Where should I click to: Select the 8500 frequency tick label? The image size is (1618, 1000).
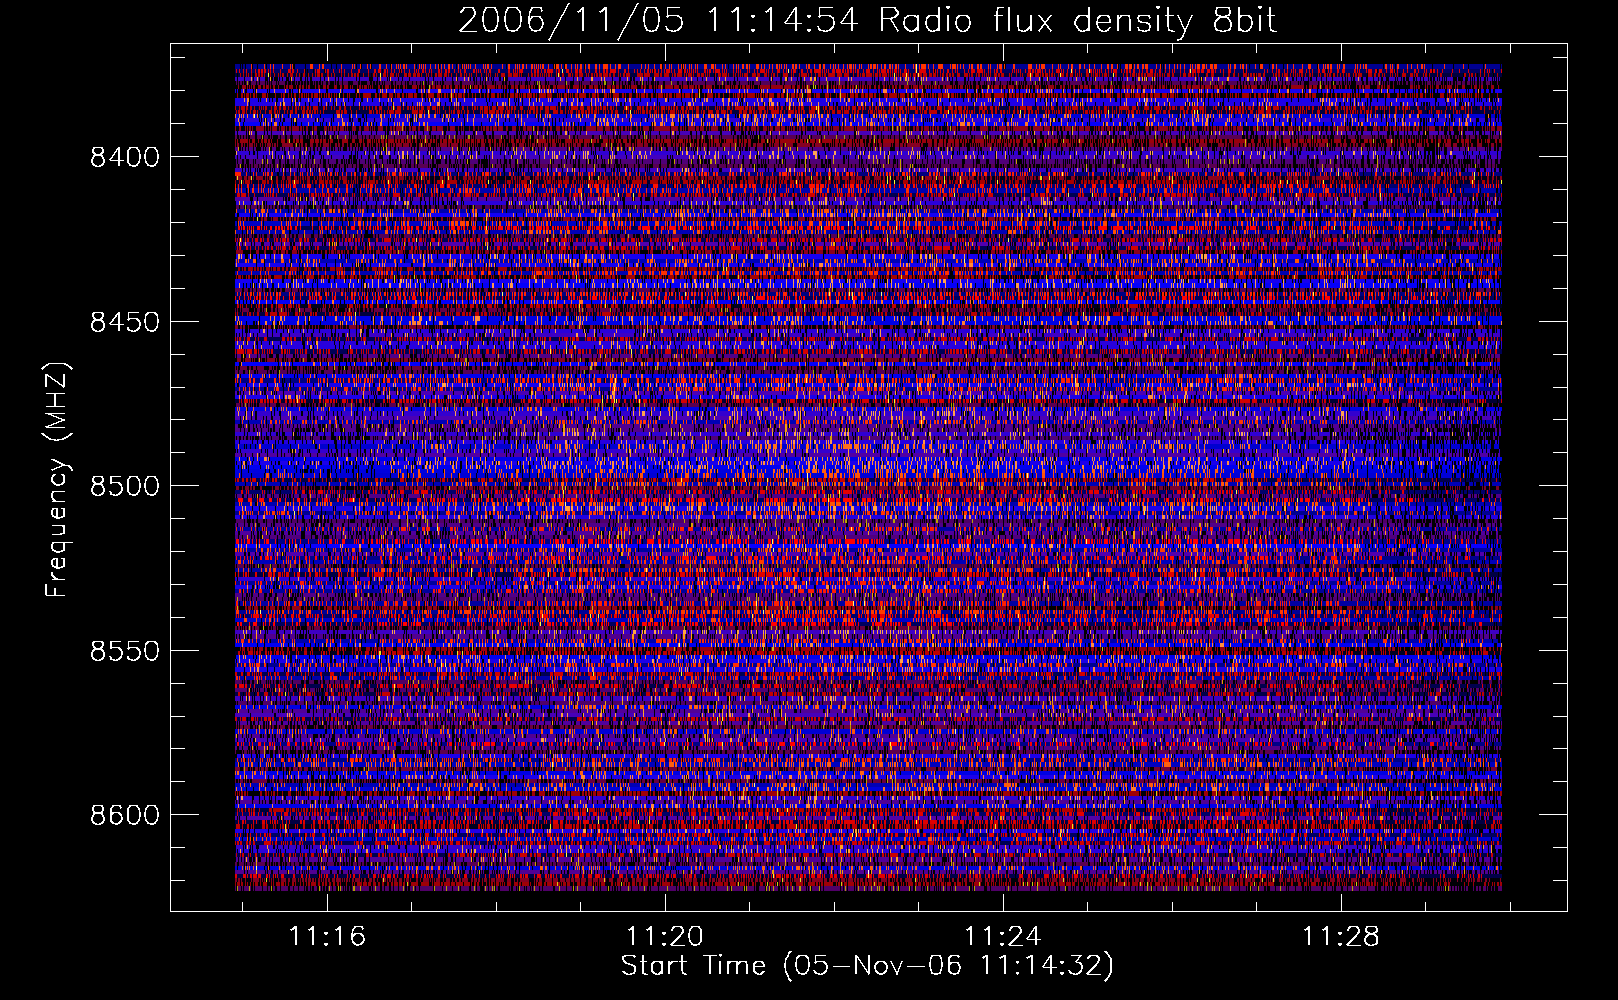click(124, 486)
